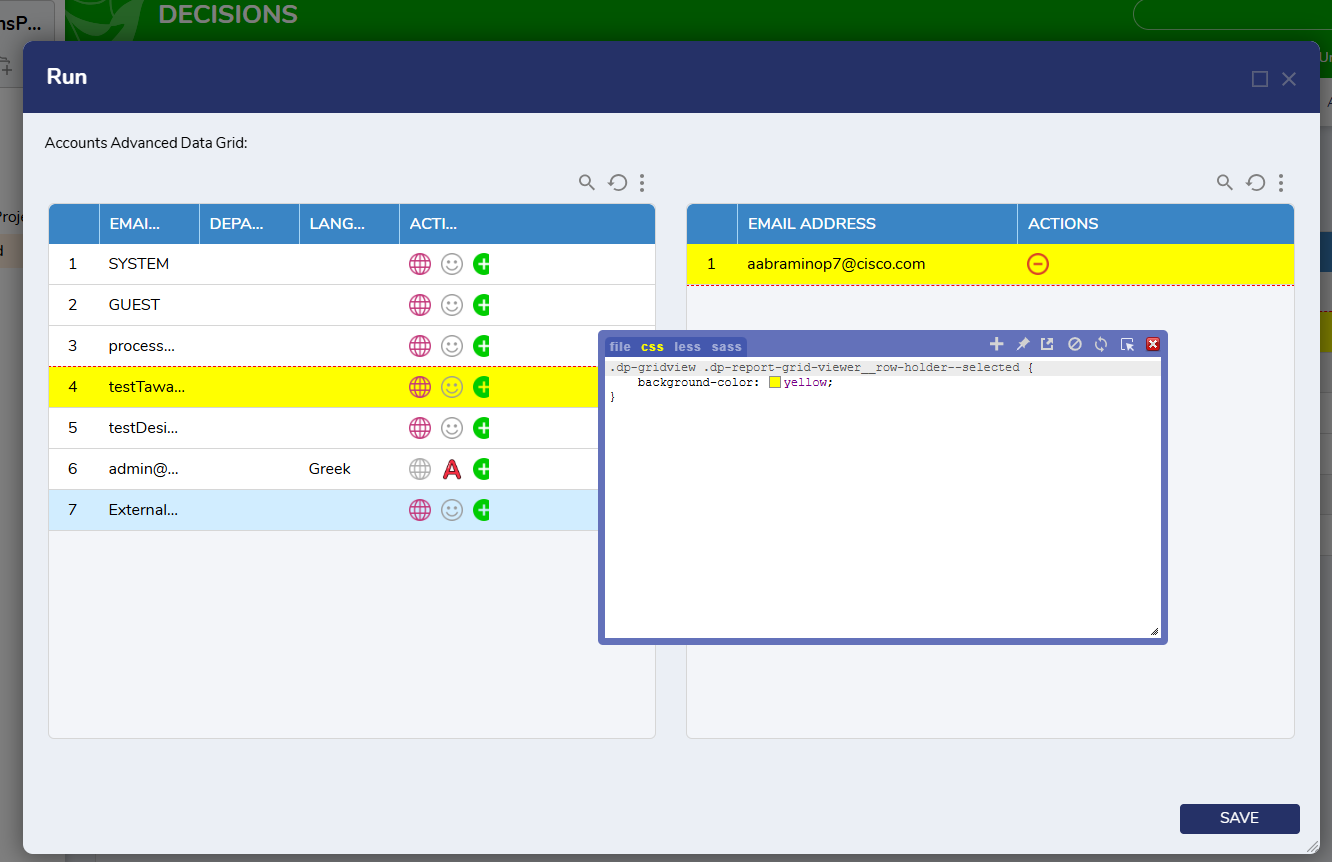Click the red letter A icon in row 6

click(452, 469)
